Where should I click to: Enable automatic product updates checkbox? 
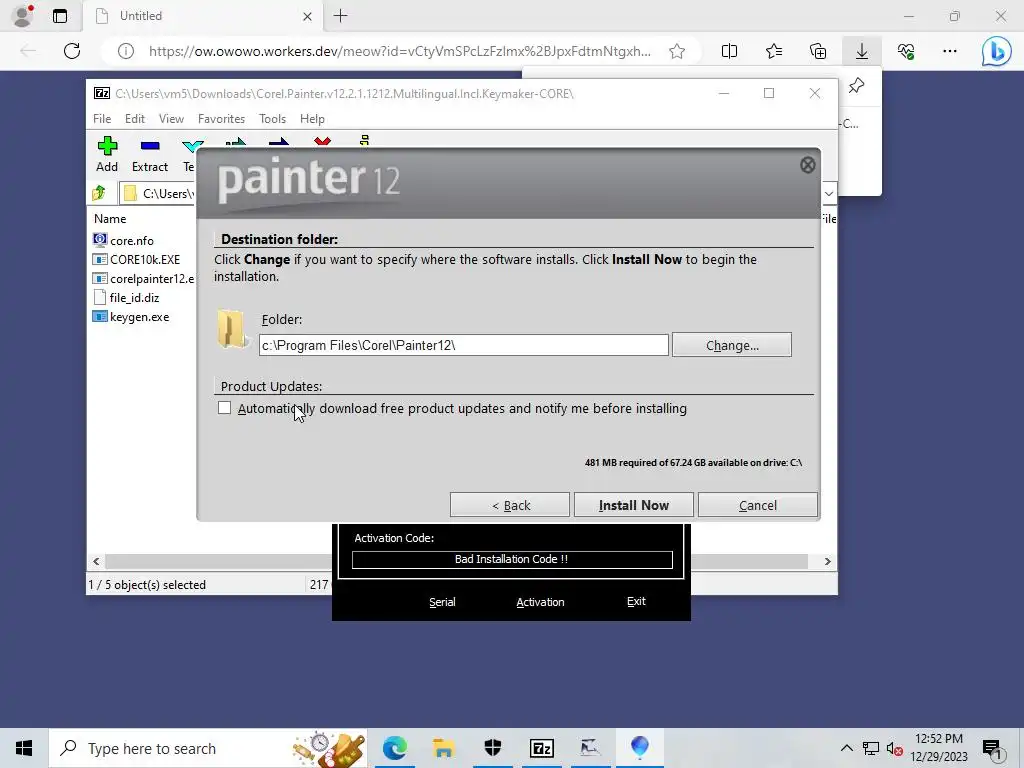pos(225,408)
